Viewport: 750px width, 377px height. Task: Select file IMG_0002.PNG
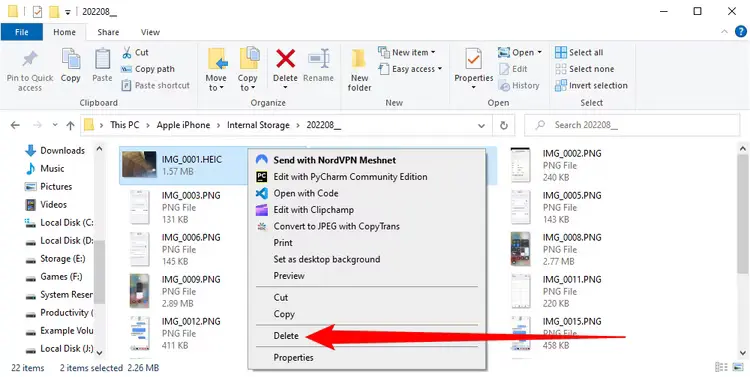(x=556, y=166)
